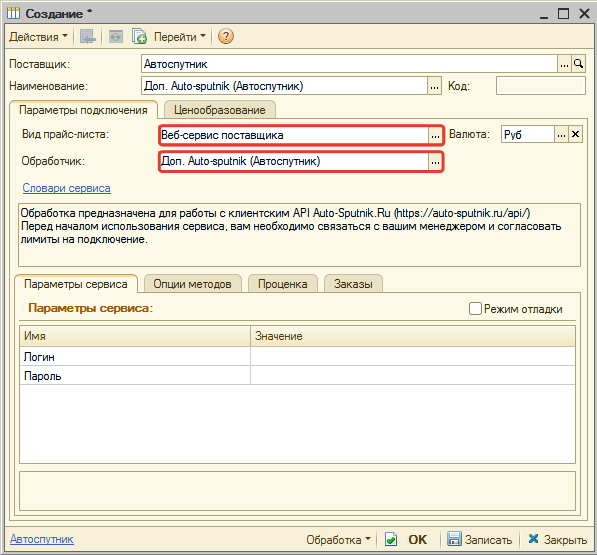
Task: Click ellipsis button for Вид прайс-листа
Action: pos(435,135)
